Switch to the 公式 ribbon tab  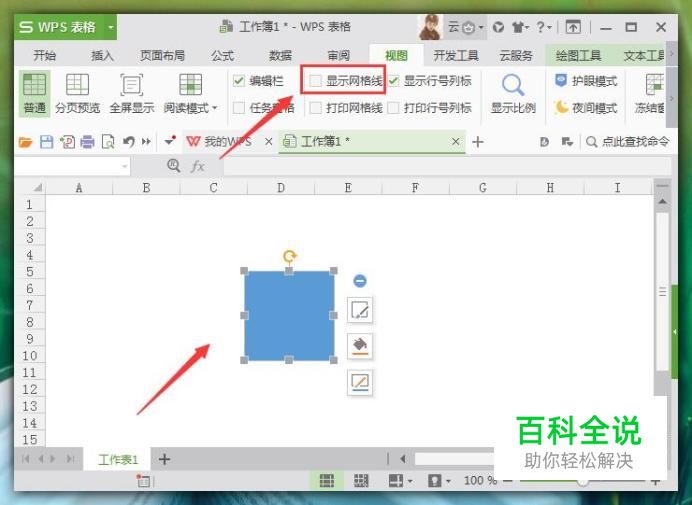click(x=222, y=56)
